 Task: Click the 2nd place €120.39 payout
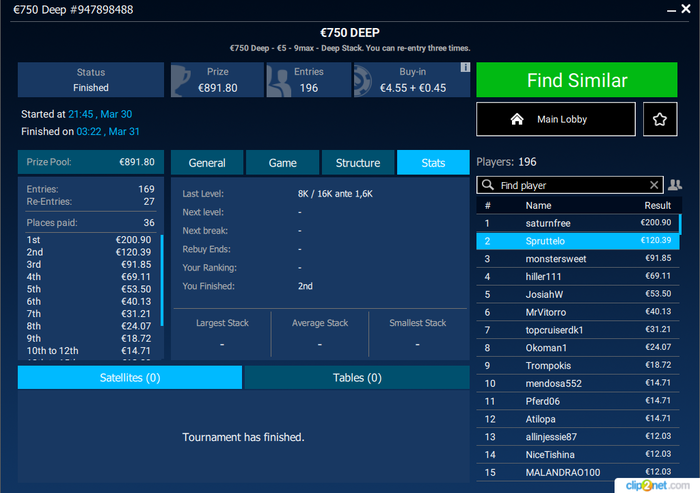[89, 252]
